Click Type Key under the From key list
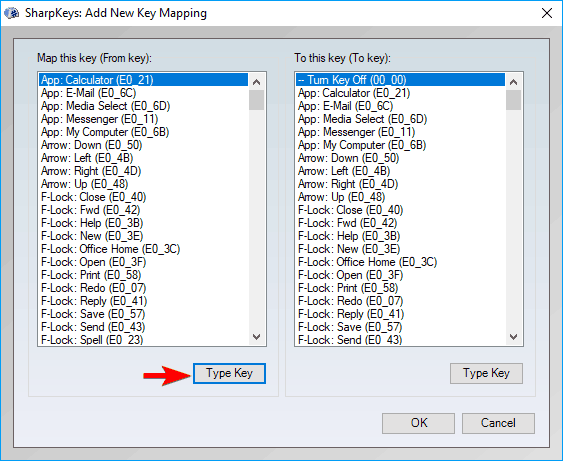563x461 pixels. tap(229, 373)
